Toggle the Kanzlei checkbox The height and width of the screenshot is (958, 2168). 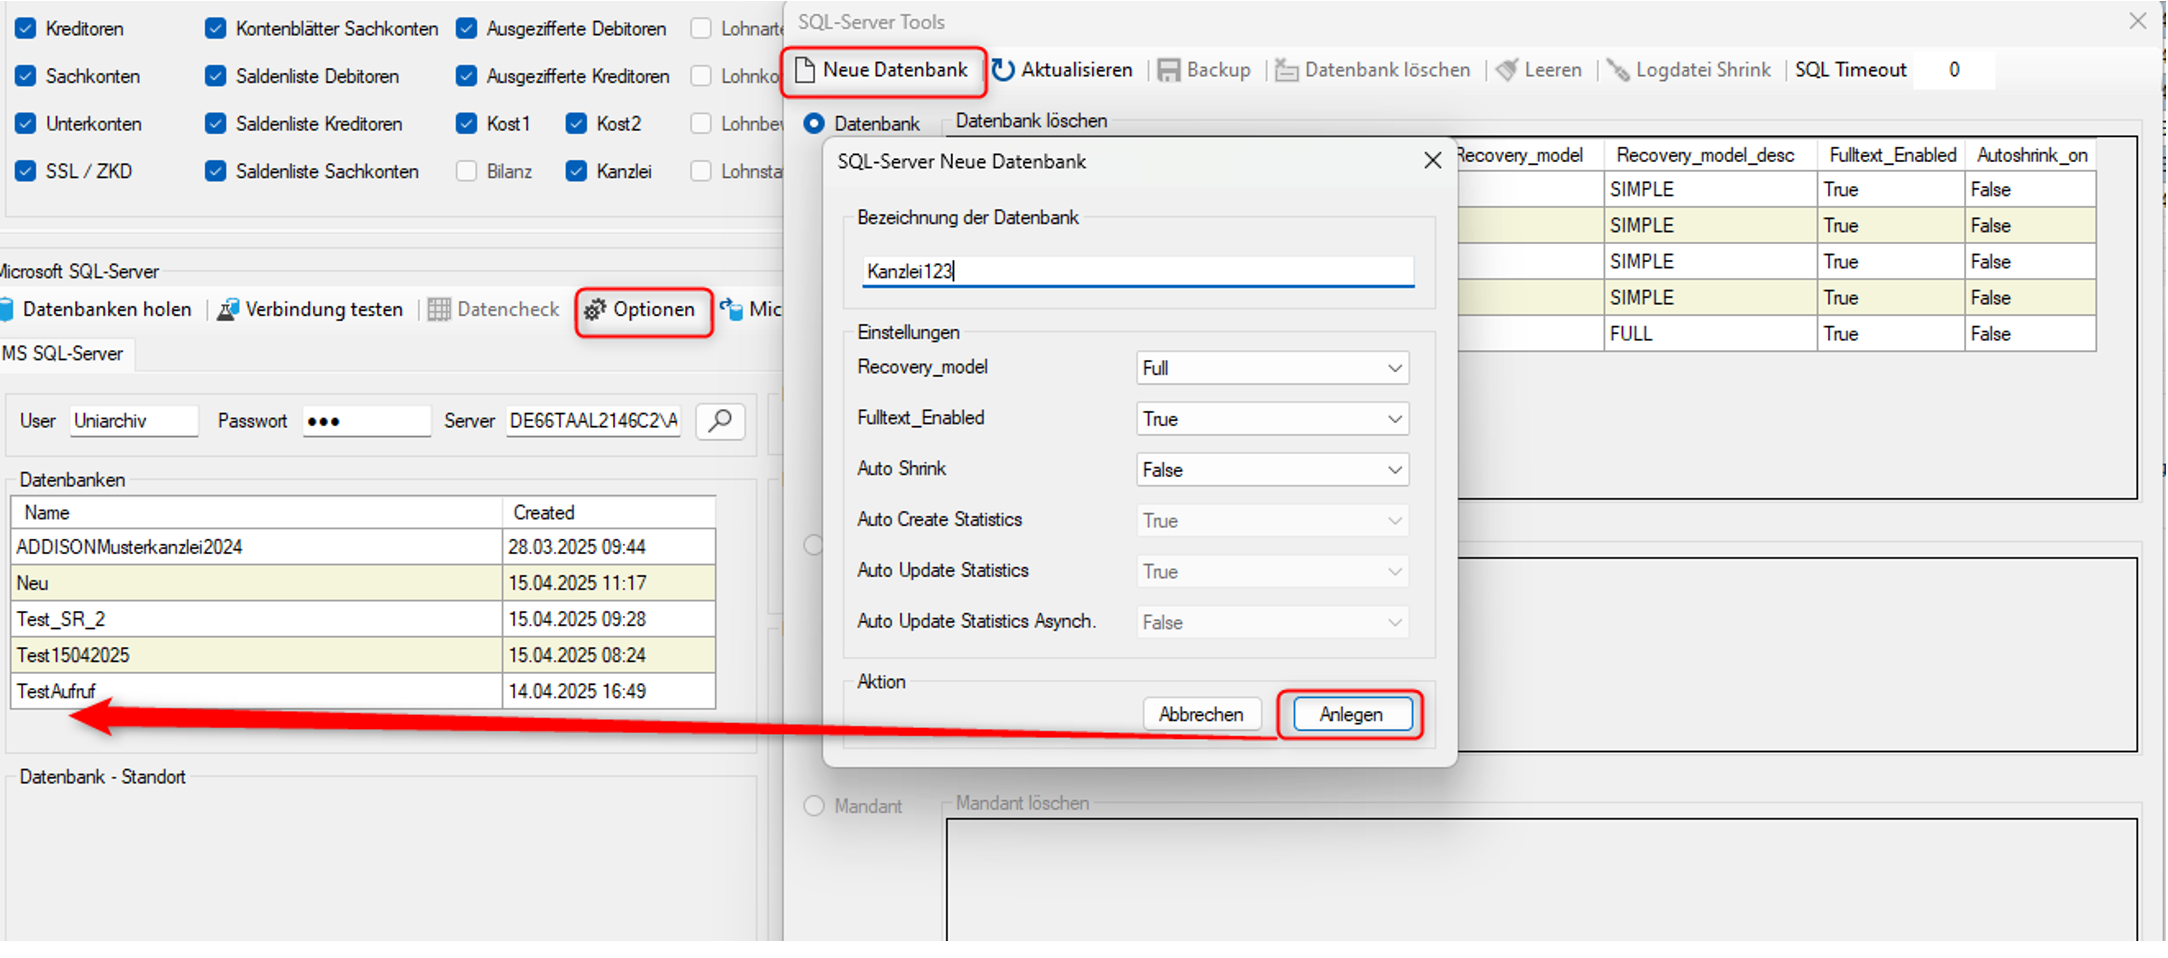576,171
